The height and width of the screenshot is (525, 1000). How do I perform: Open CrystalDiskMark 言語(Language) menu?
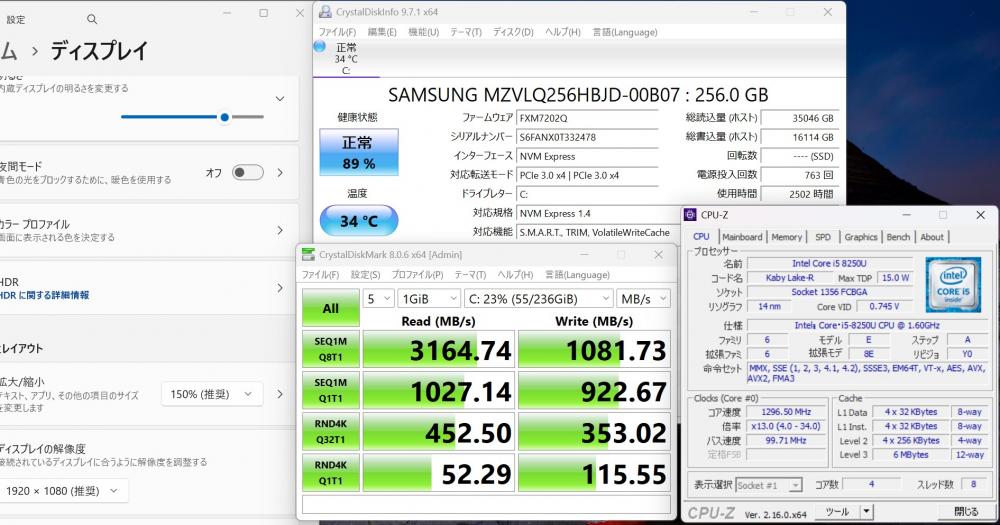pyautogui.click(x=577, y=274)
